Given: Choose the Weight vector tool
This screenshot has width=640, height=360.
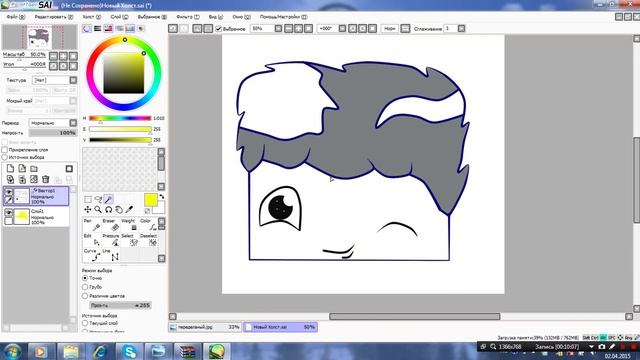Looking at the screenshot, I should coord(129,225).
